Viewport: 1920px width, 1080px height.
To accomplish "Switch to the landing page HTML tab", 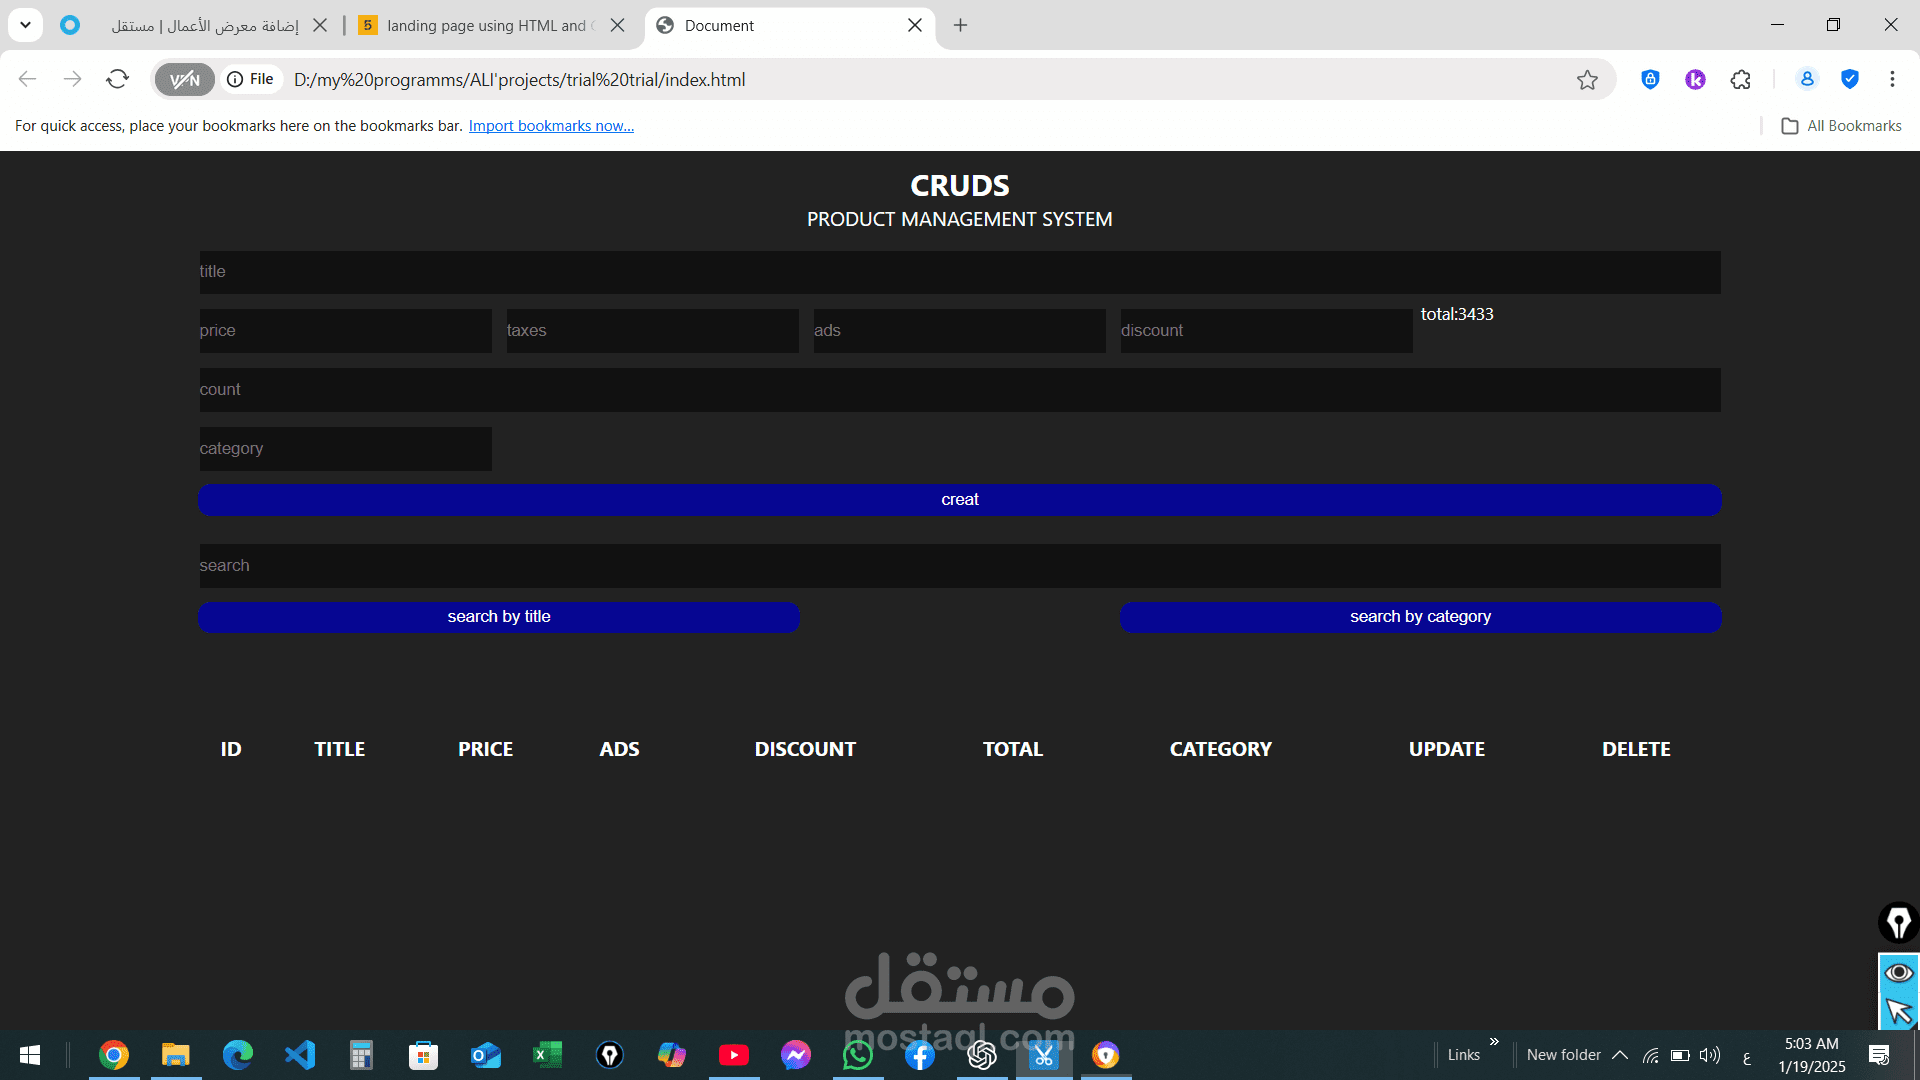I will point(480,25).
